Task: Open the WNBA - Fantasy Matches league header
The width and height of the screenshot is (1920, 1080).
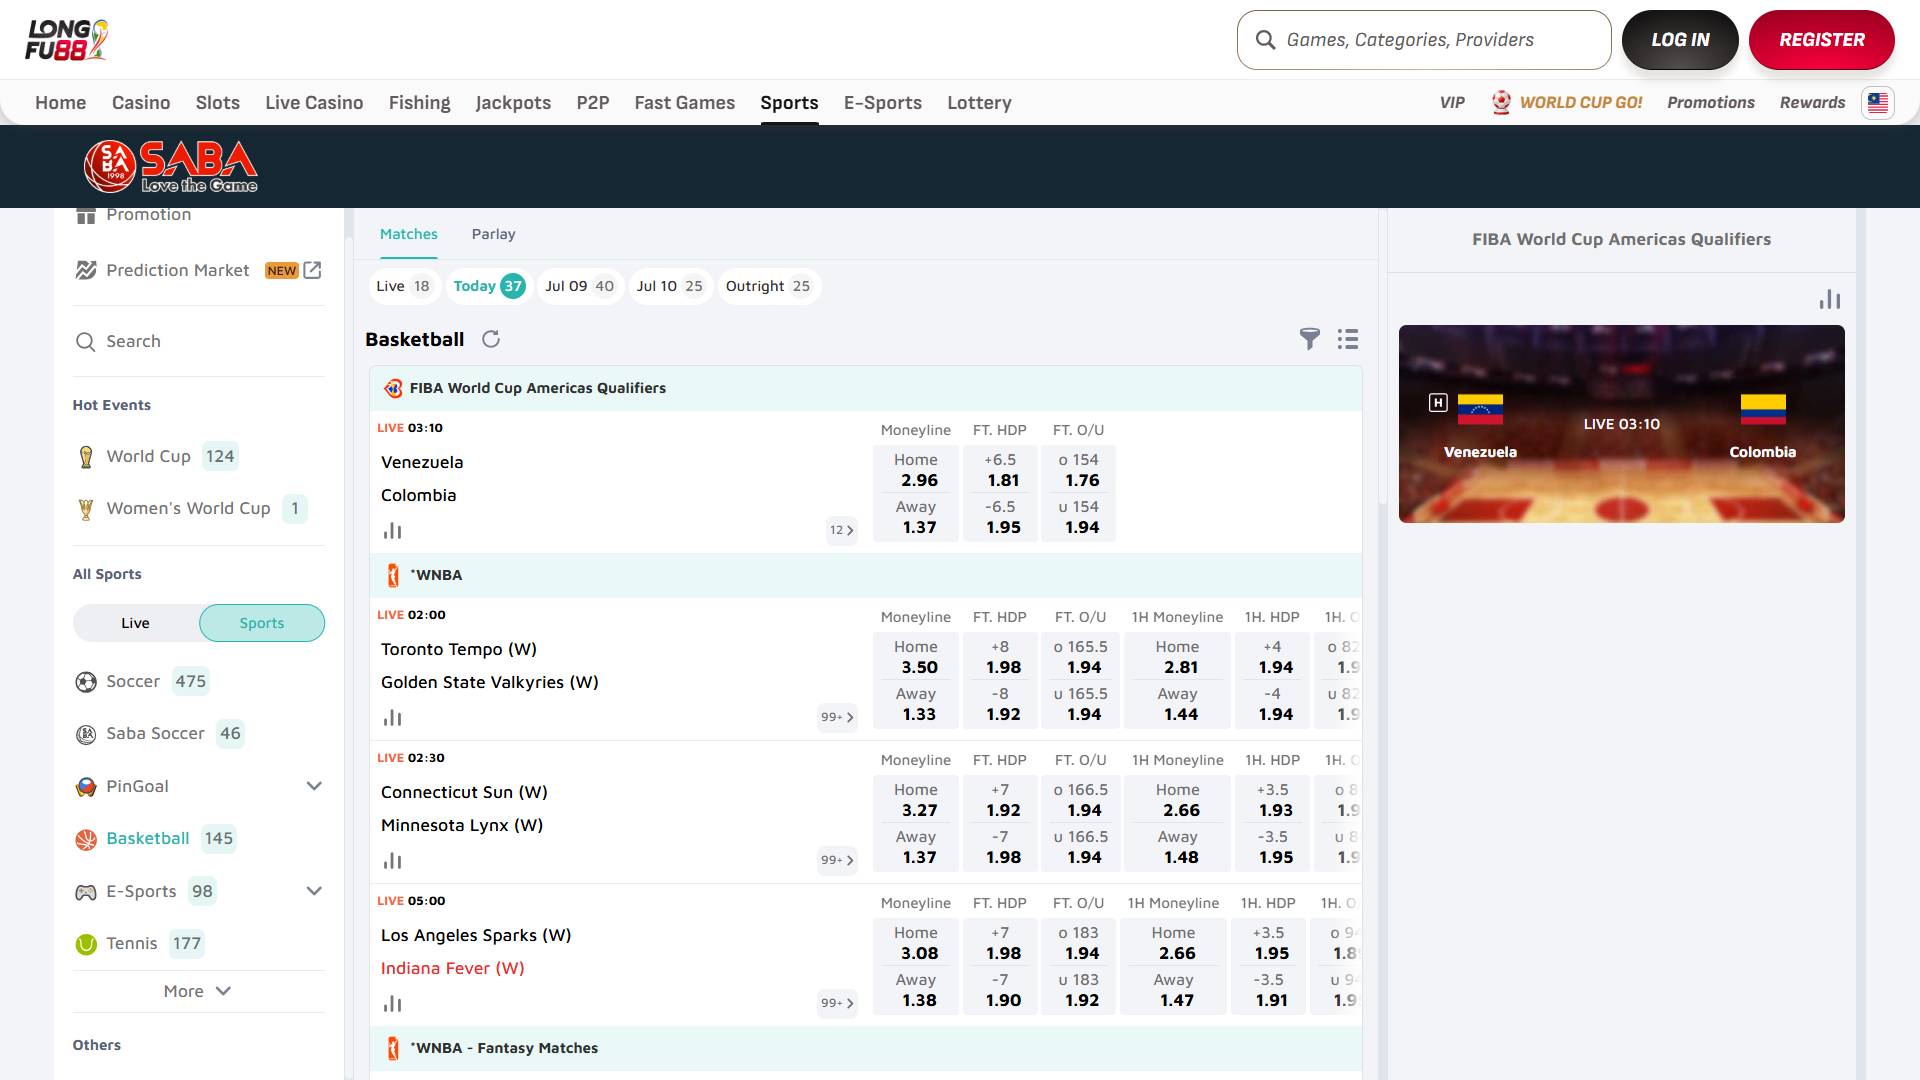Action: (866, 1048)
